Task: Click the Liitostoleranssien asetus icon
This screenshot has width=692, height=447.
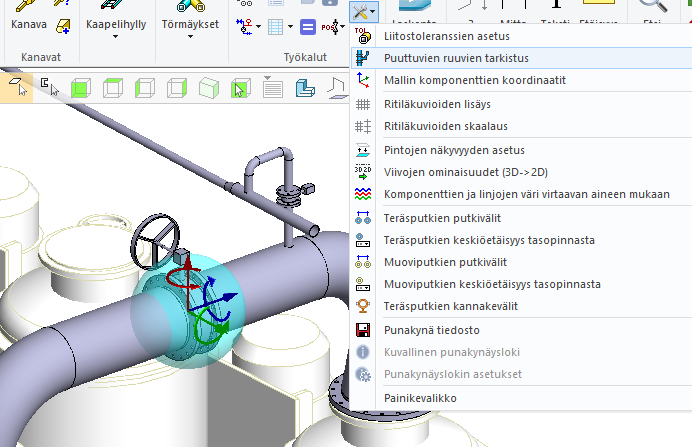Action: click(364, 36)
